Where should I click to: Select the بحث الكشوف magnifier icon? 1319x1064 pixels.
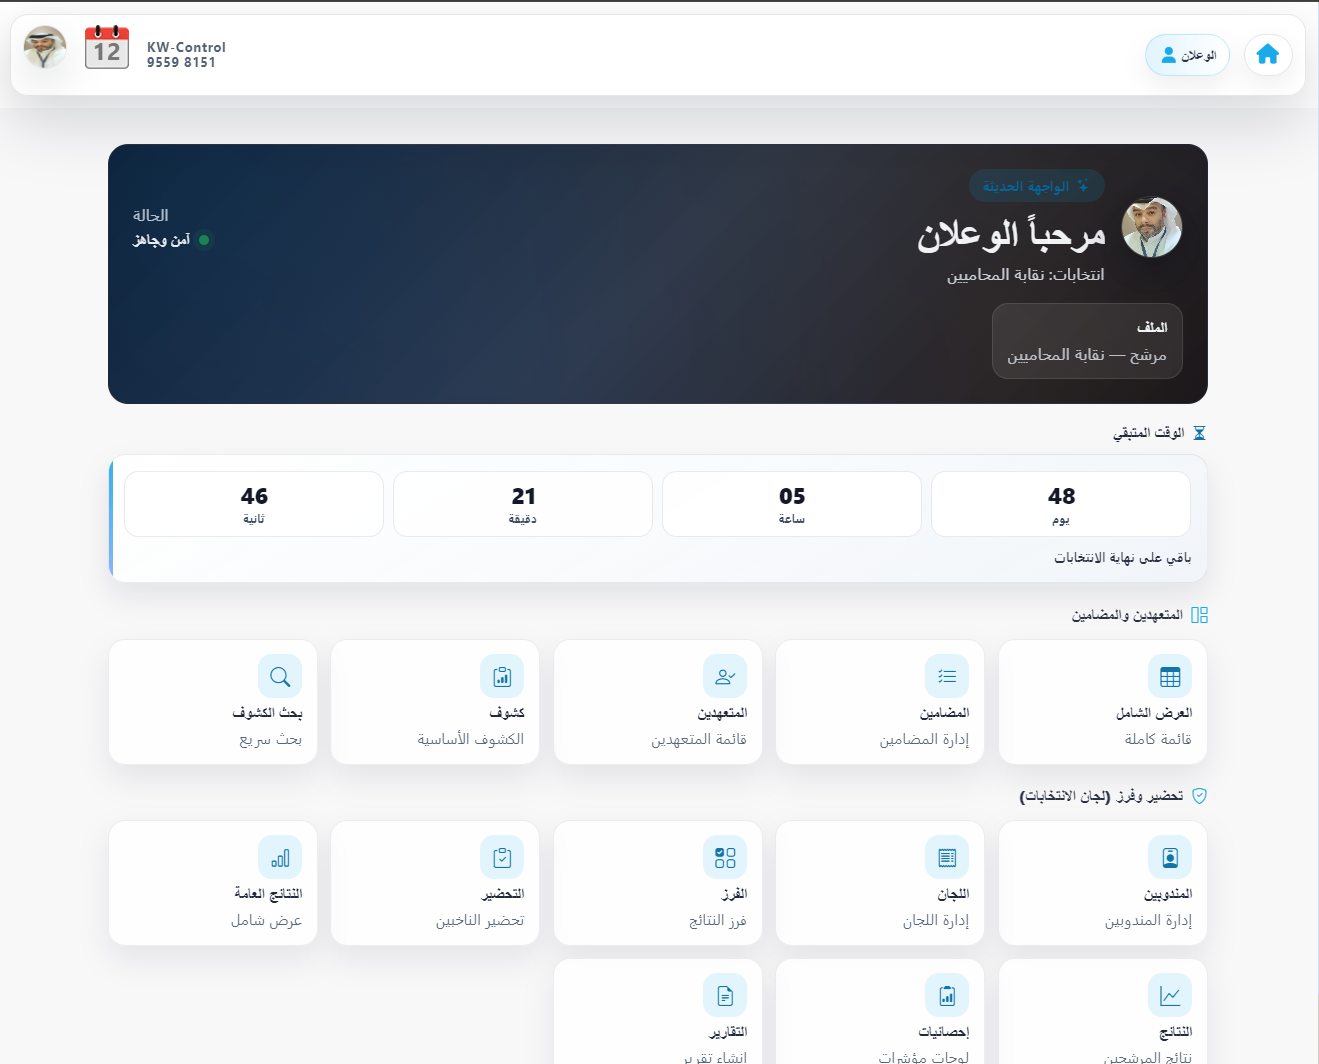click(x=280, y=676)
